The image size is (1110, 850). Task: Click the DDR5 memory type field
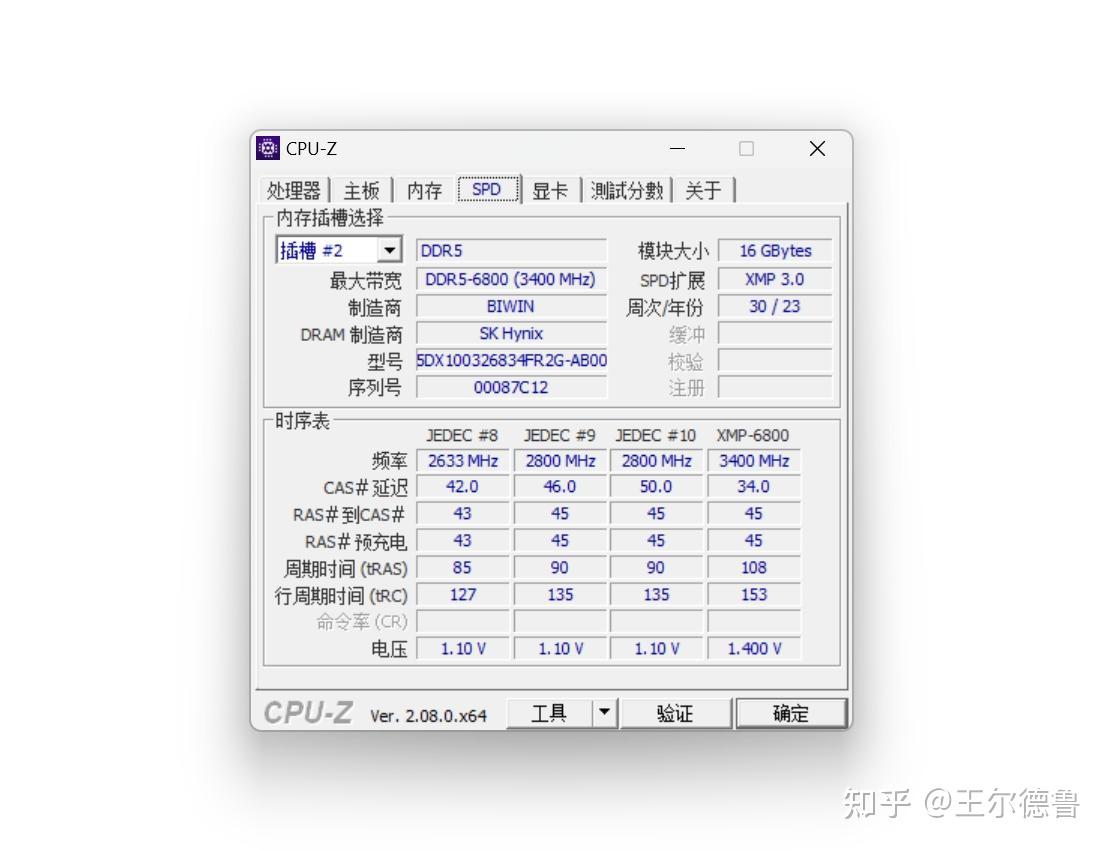[511, 251]
